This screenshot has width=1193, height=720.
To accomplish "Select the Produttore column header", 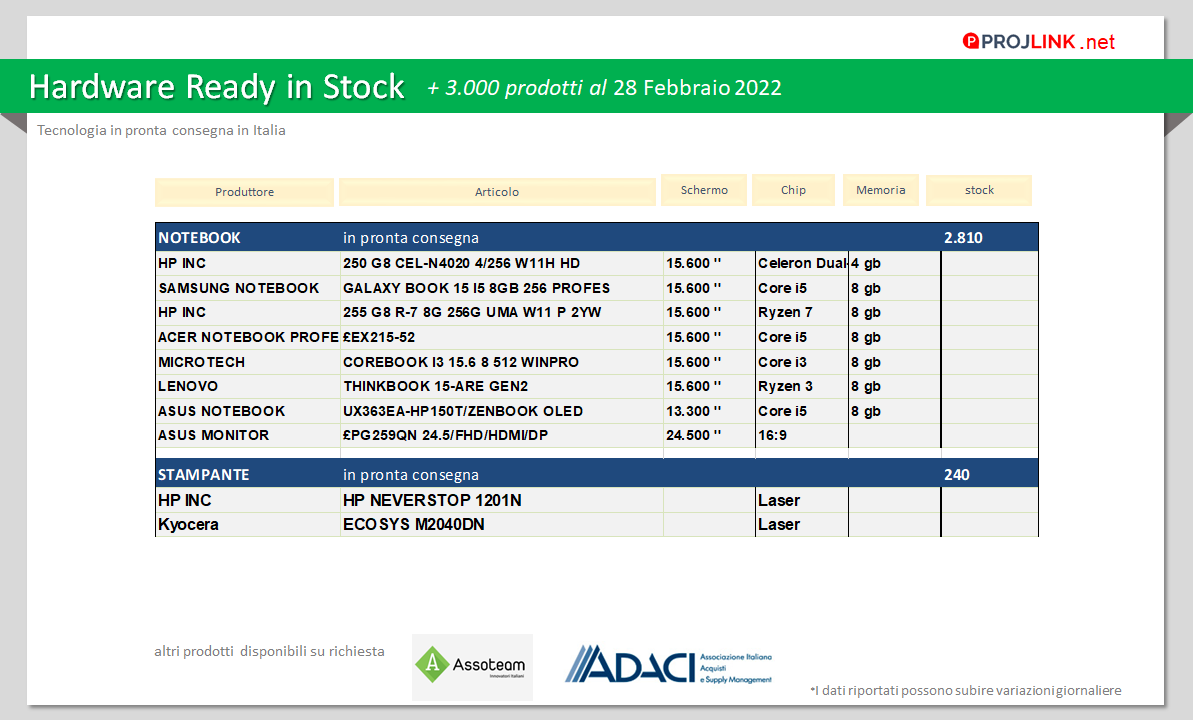I will [244, 192].
